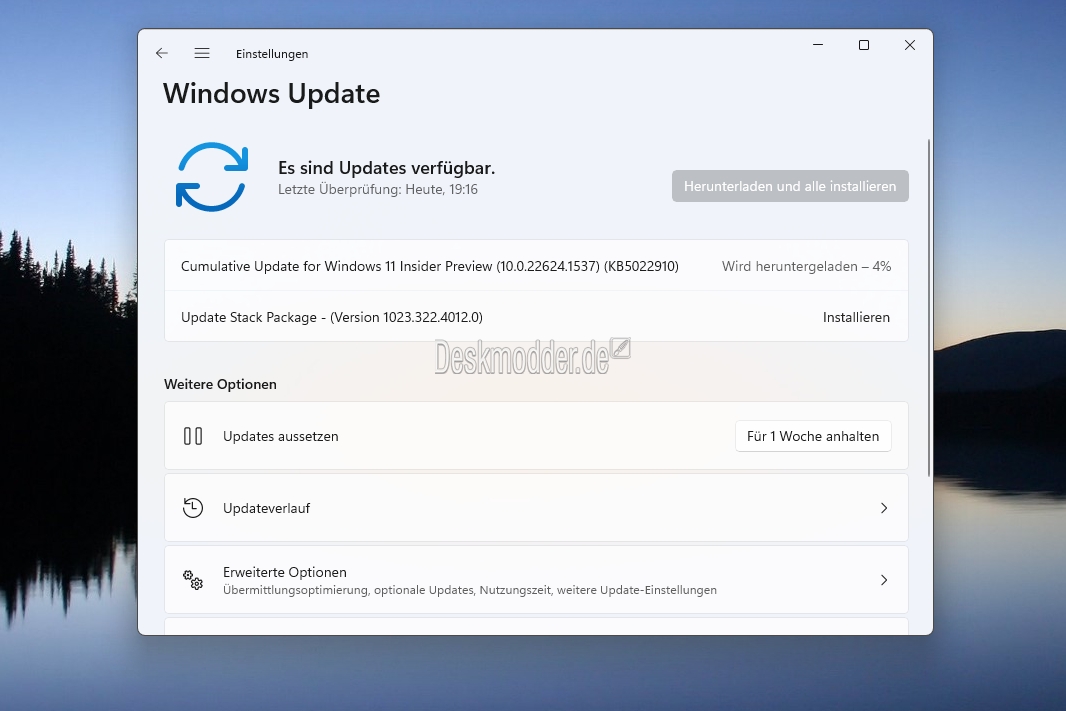Open Erweiterte Optionen settings
The height and width of the screenshot is (711, 1066).
(536, 580)
